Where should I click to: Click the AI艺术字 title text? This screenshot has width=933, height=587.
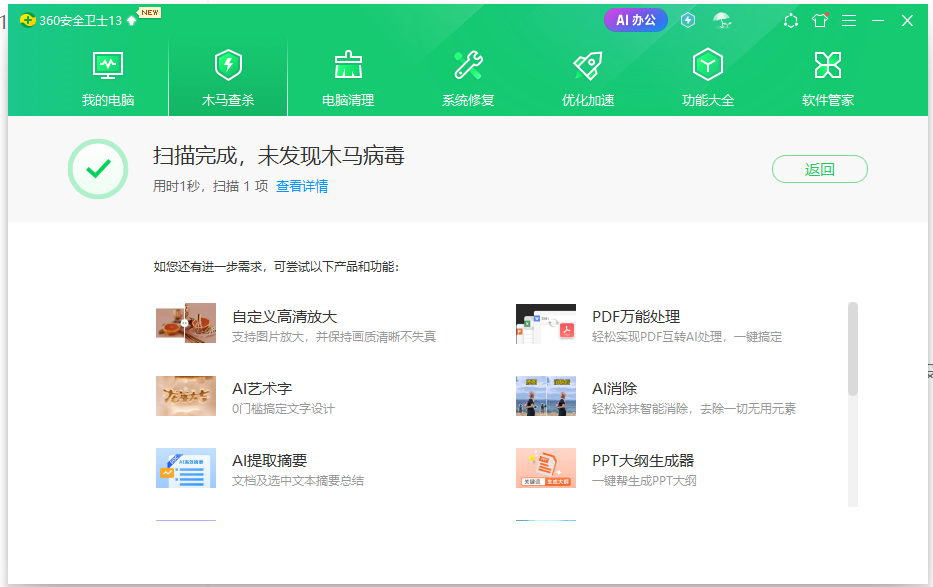(262, 388)
